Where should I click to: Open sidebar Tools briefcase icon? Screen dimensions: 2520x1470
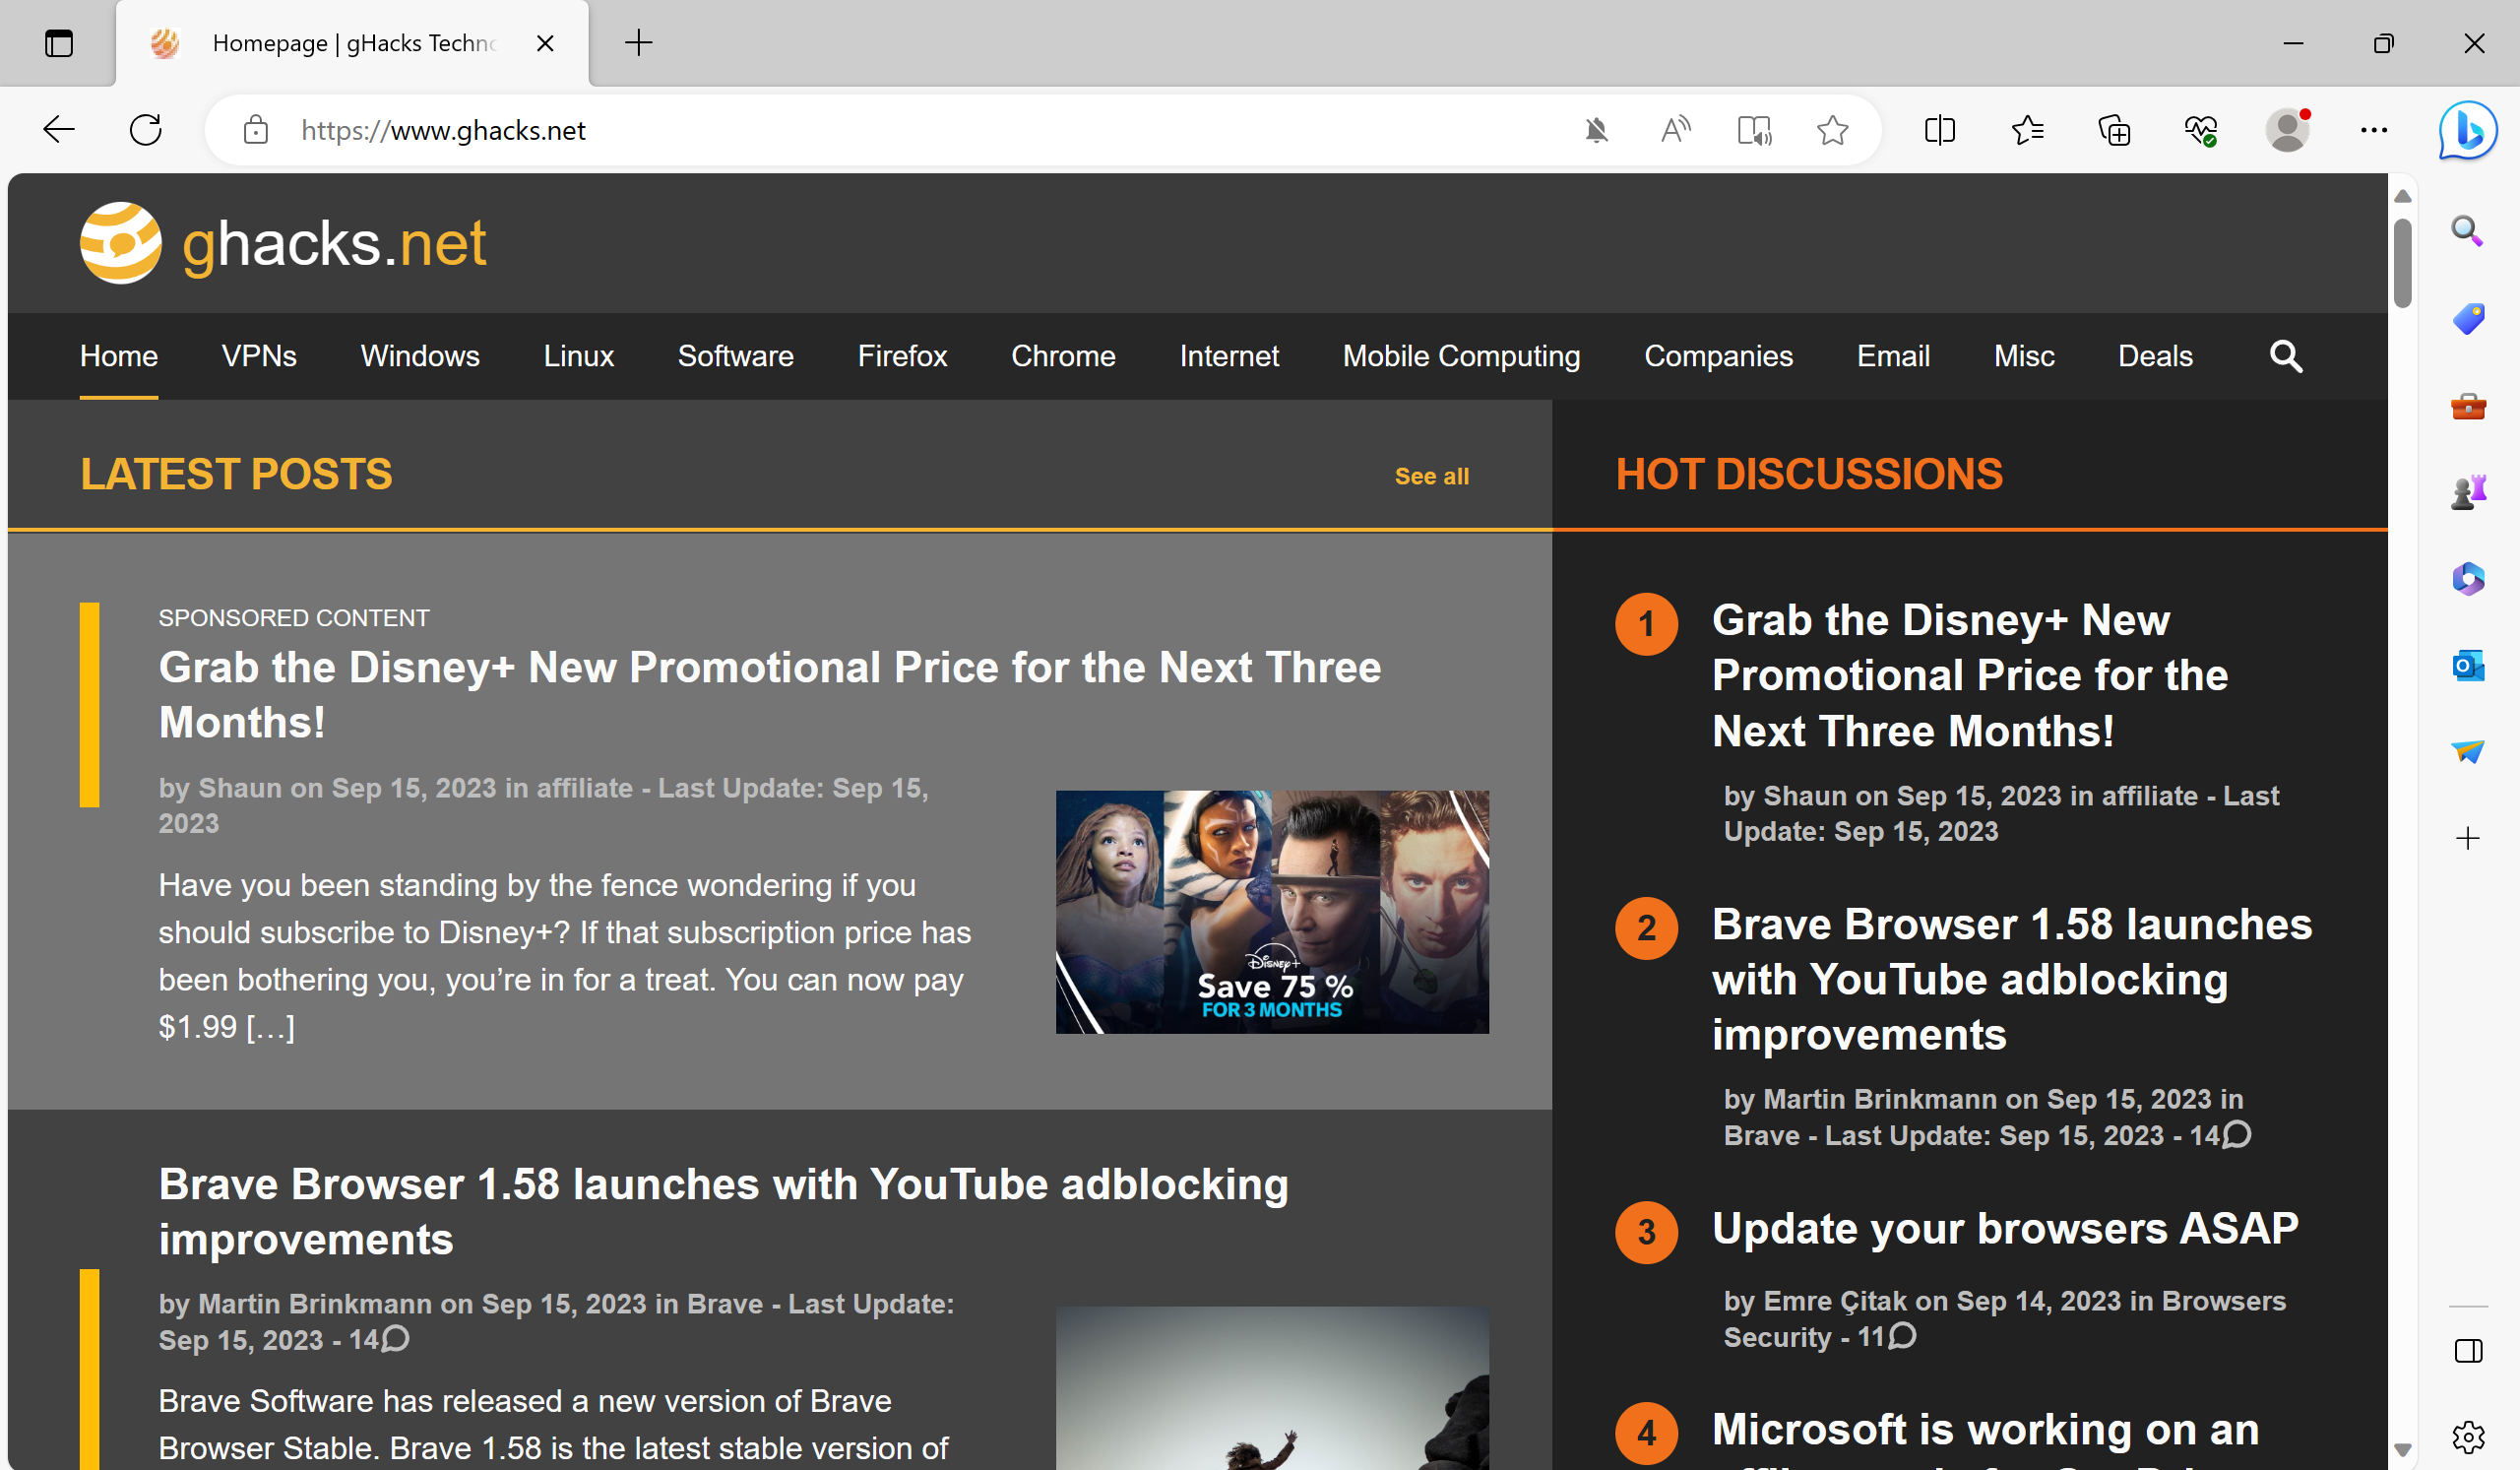click(x=2468, y=406)
